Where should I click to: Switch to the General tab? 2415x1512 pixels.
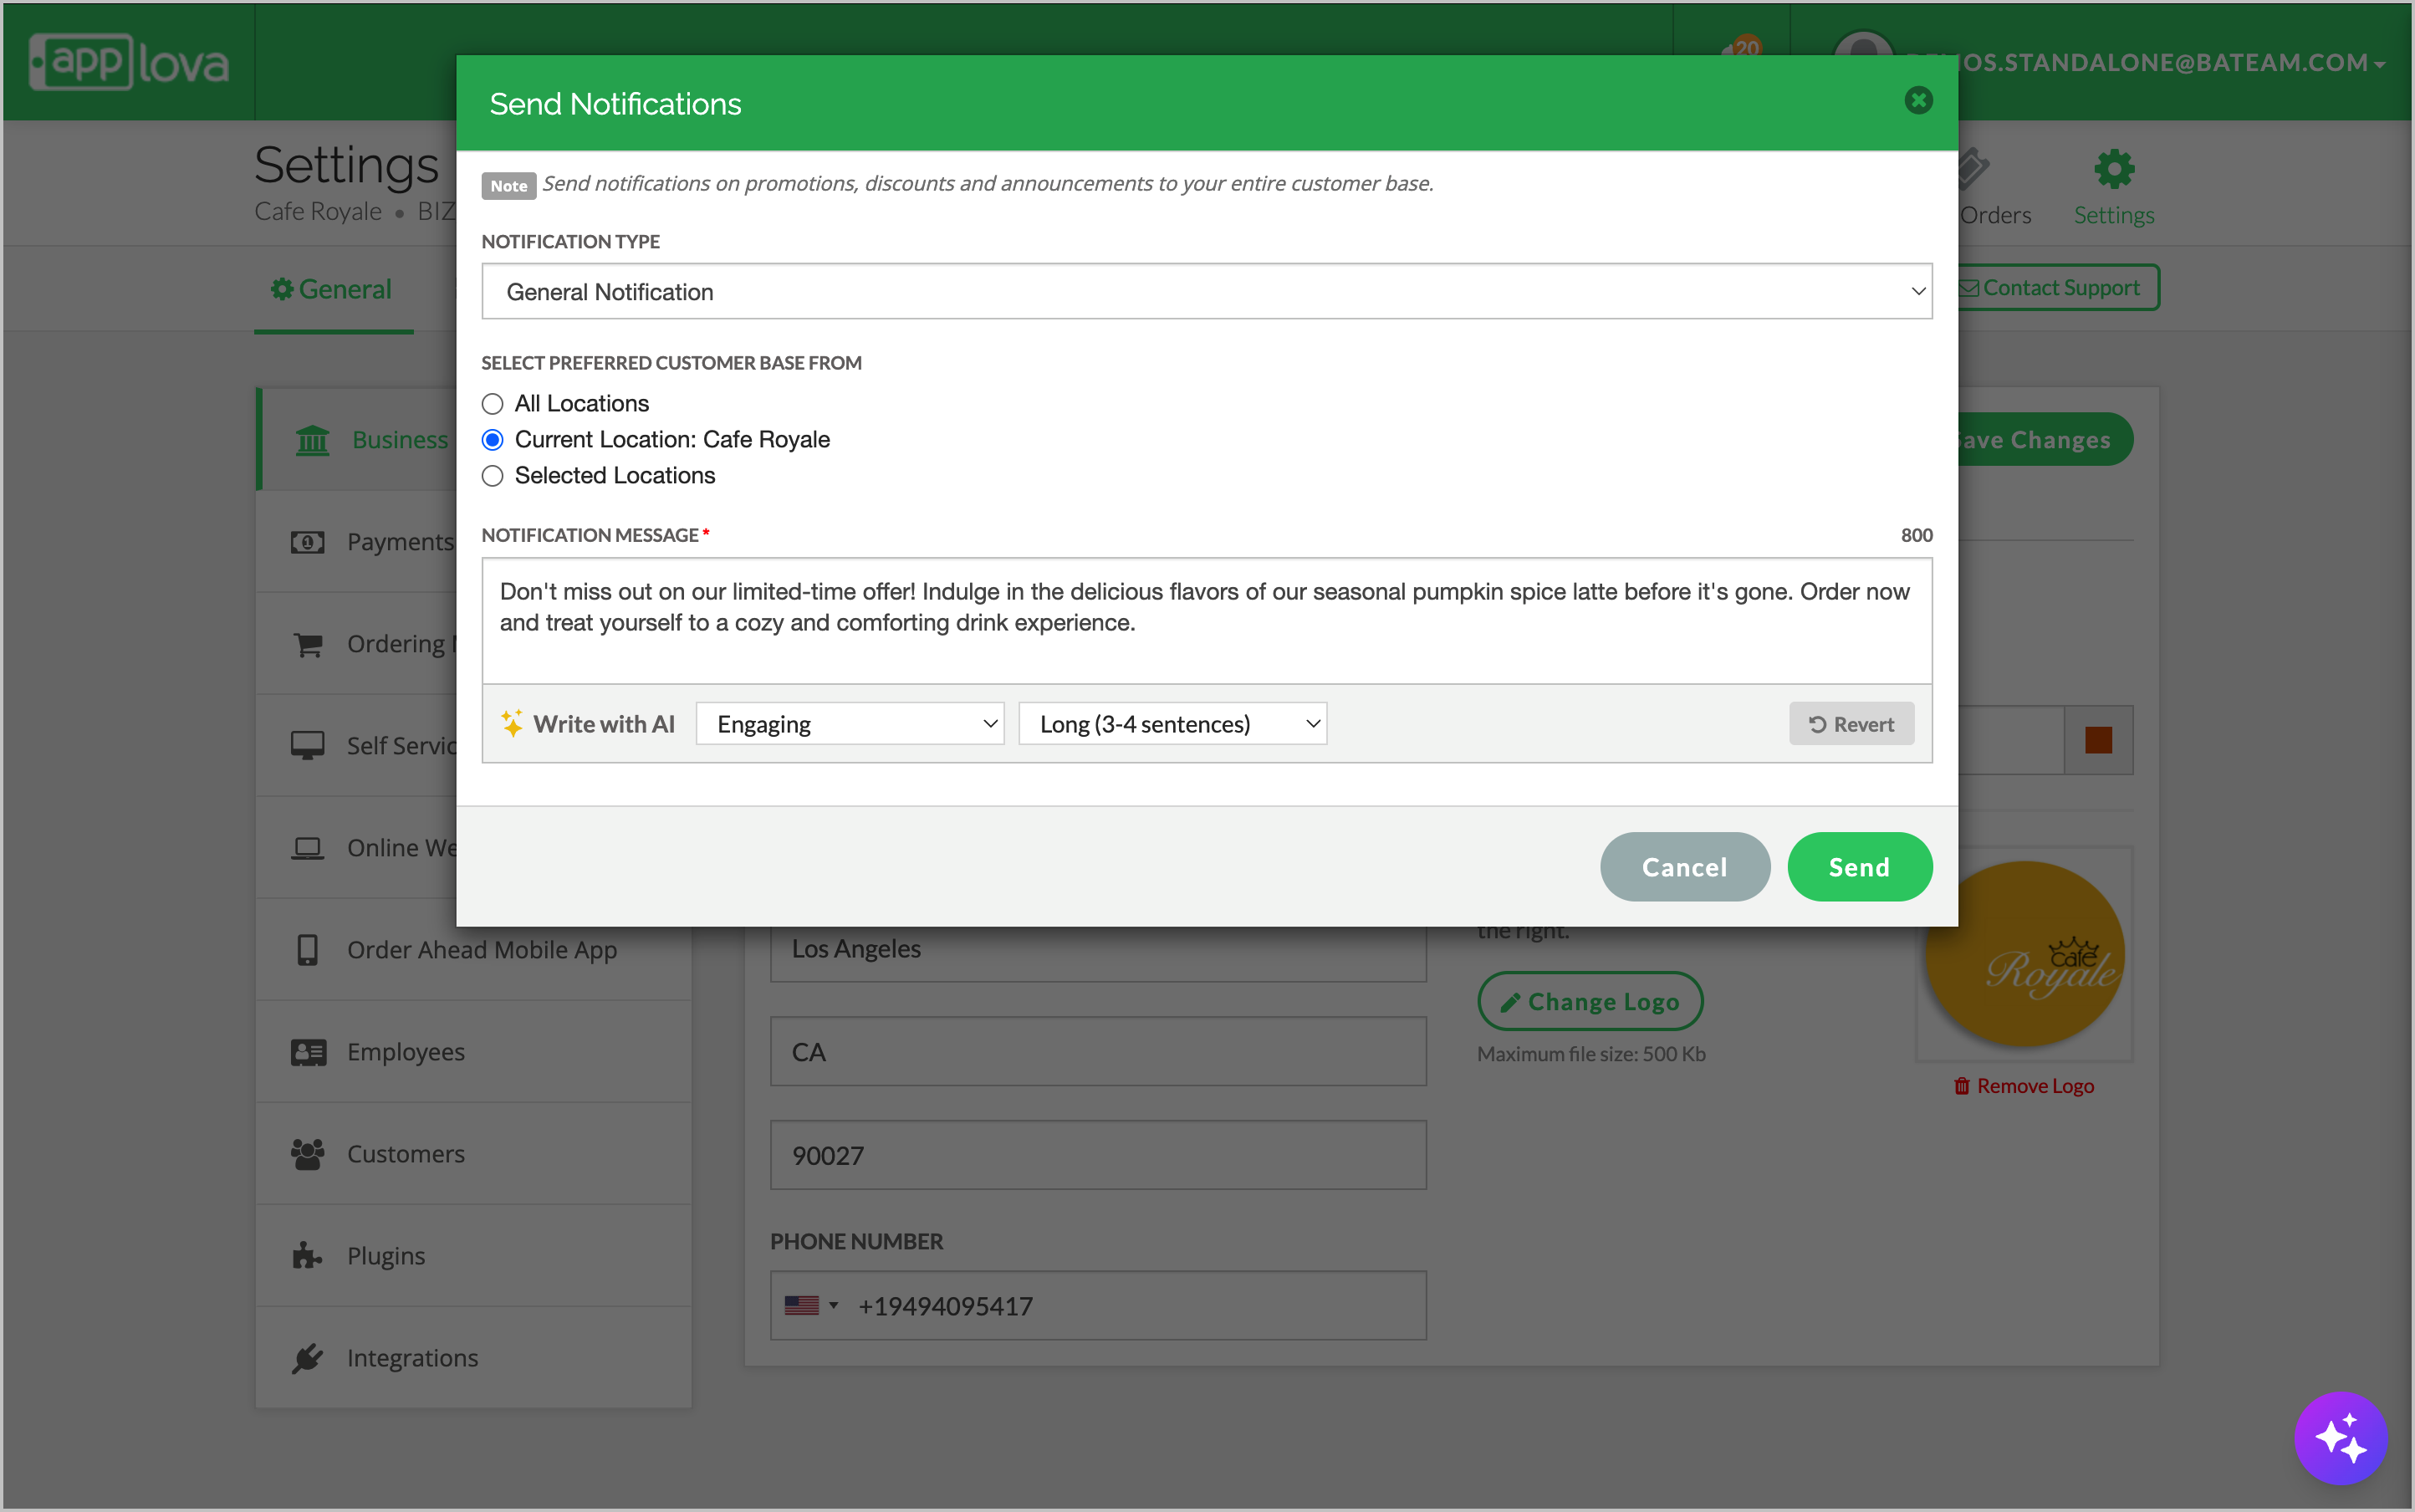click(333, 290)
